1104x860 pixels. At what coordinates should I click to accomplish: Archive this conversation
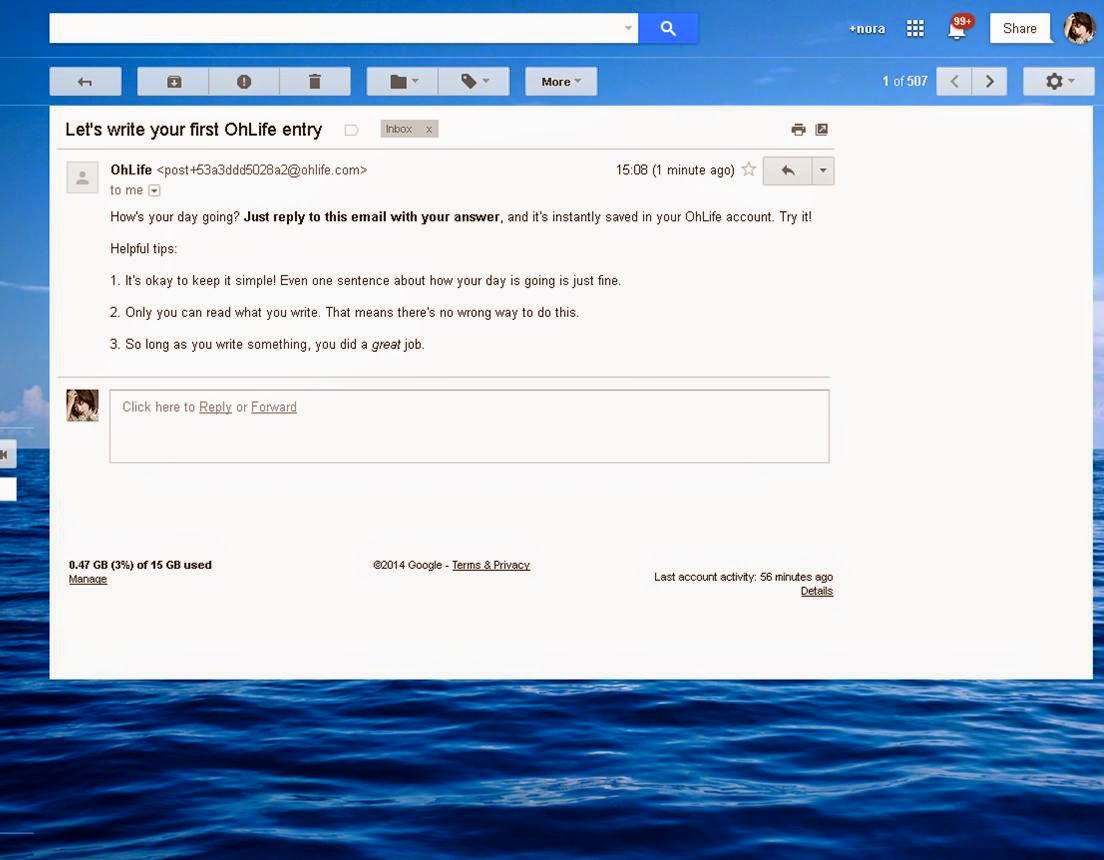tap(173, 82)
